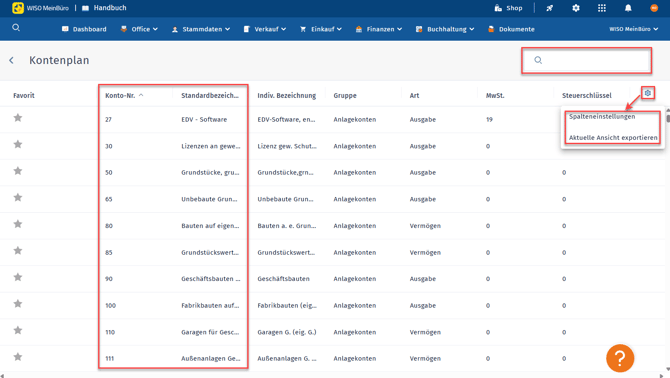
Task: Click the orange user avatar
Action: coord(654,8)
